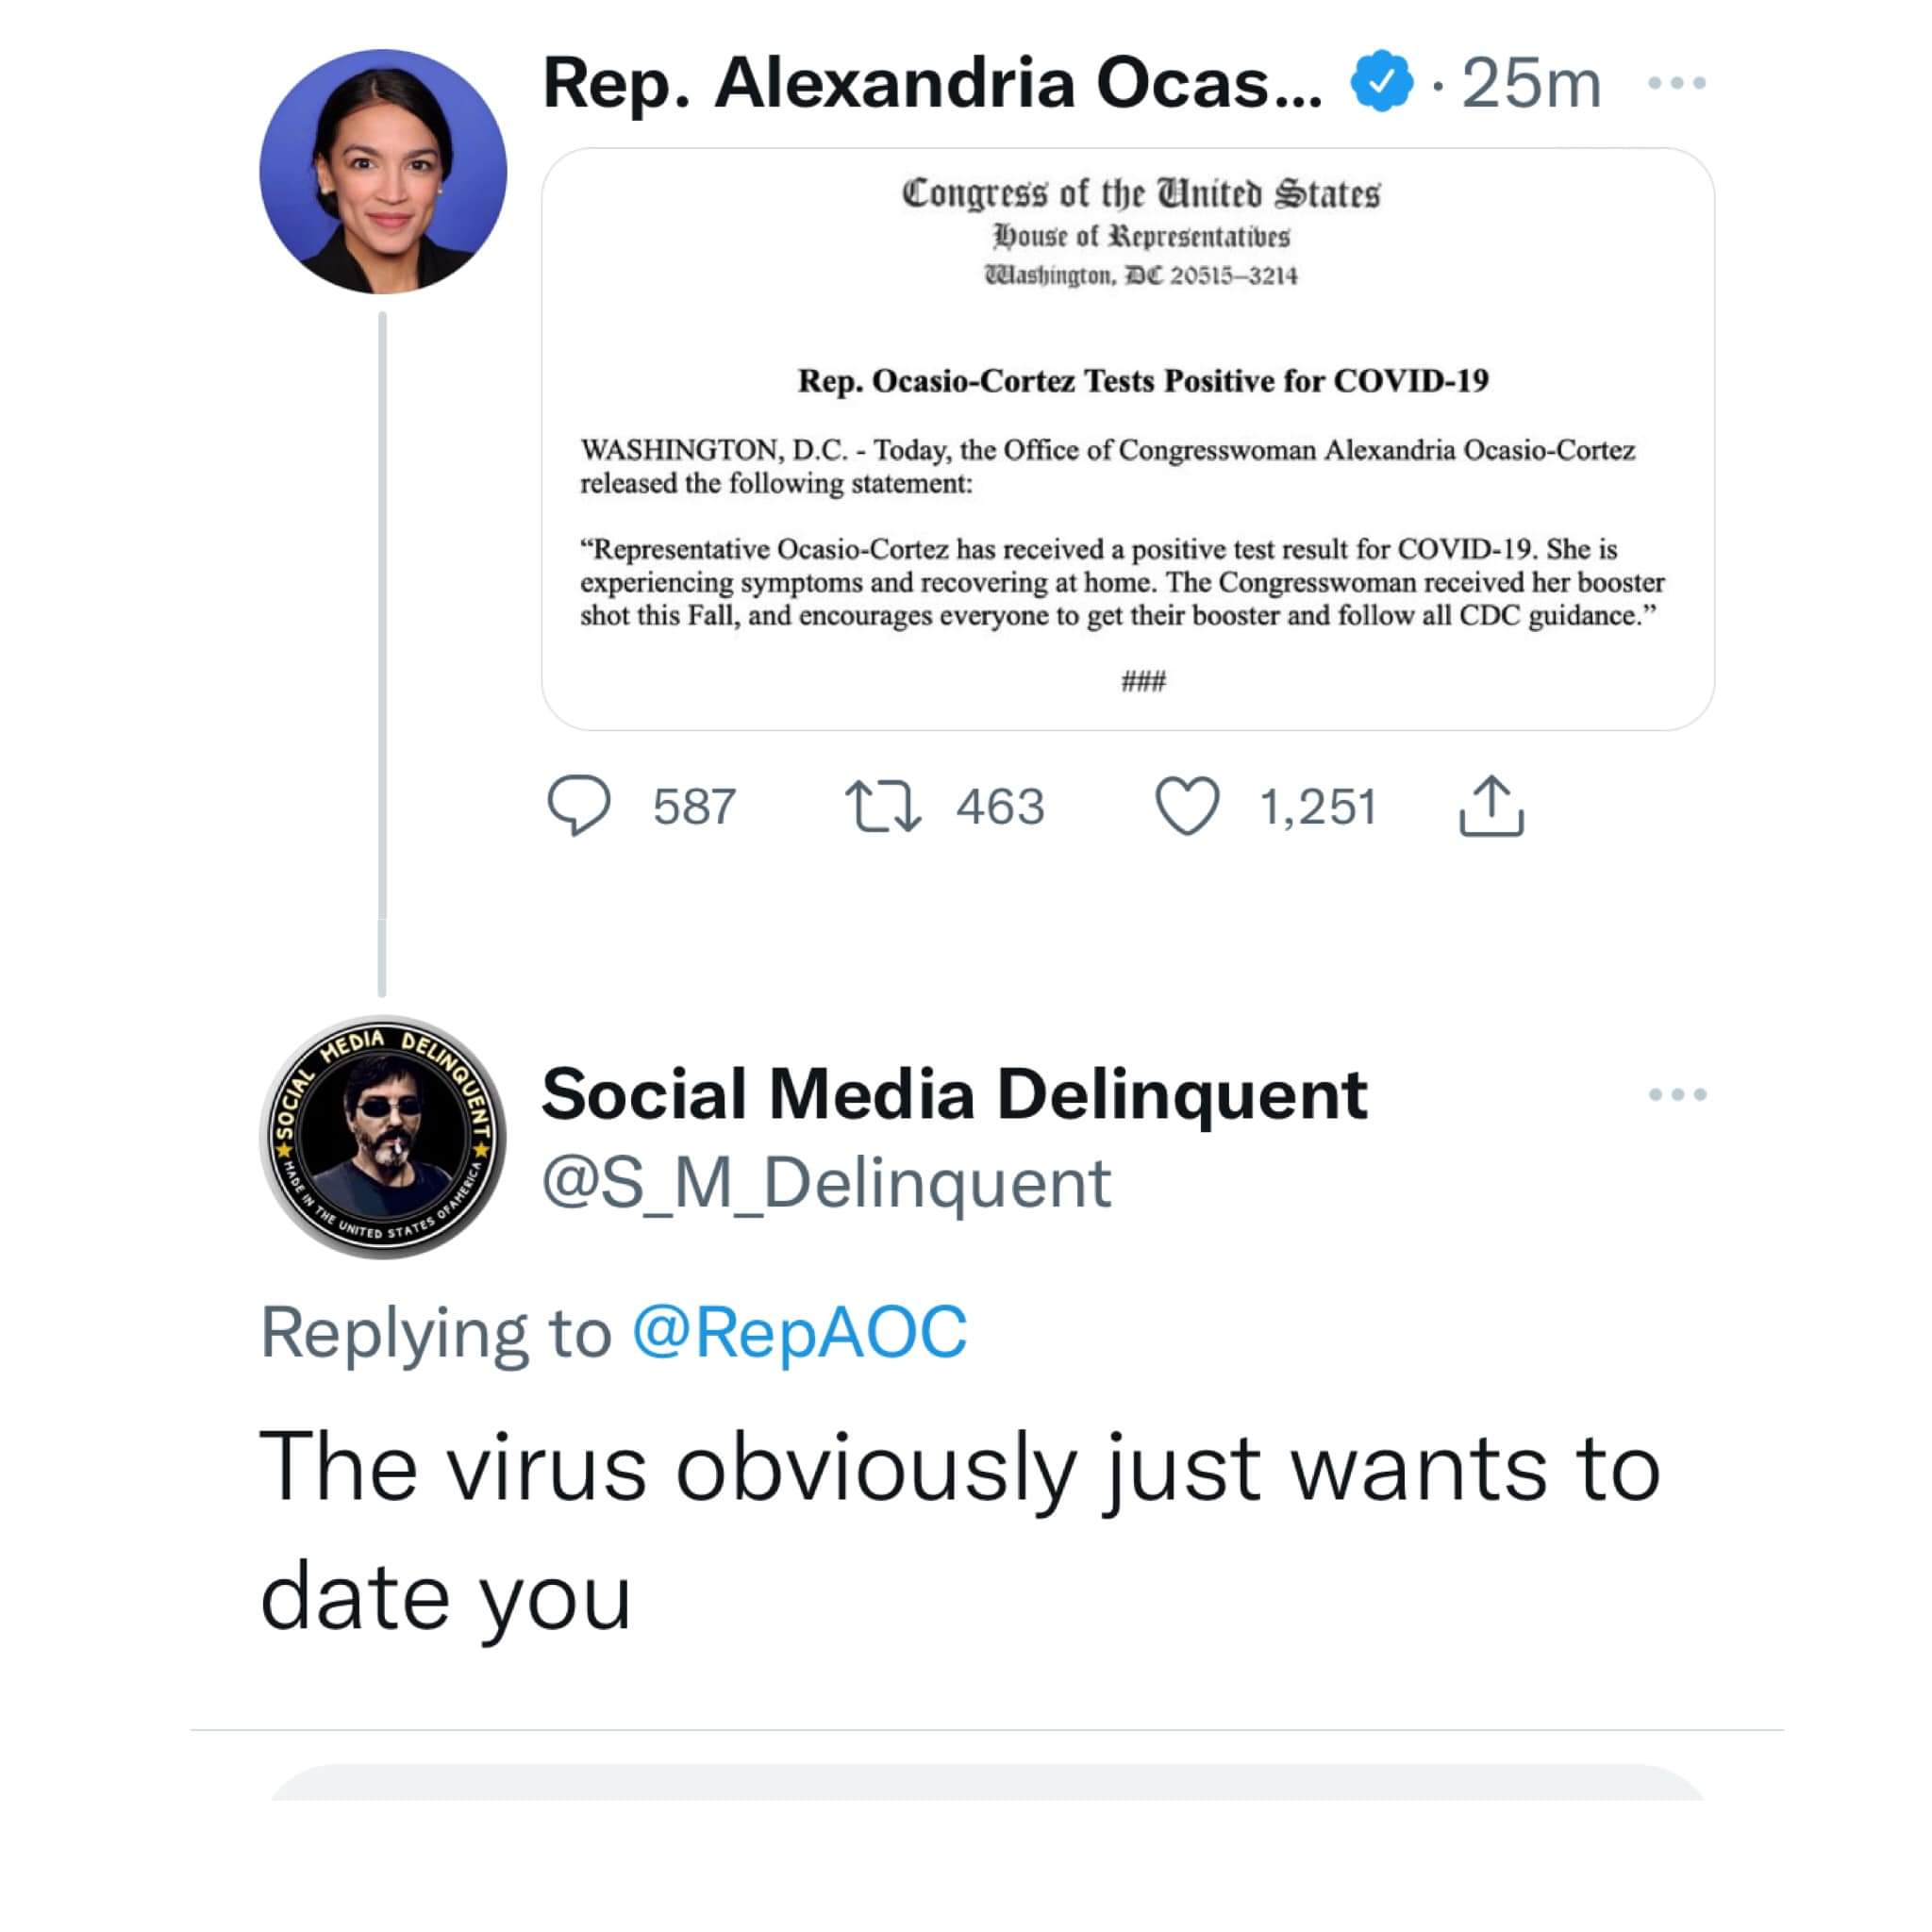Click the reply speech bubble icon

[x=579, y=805]
